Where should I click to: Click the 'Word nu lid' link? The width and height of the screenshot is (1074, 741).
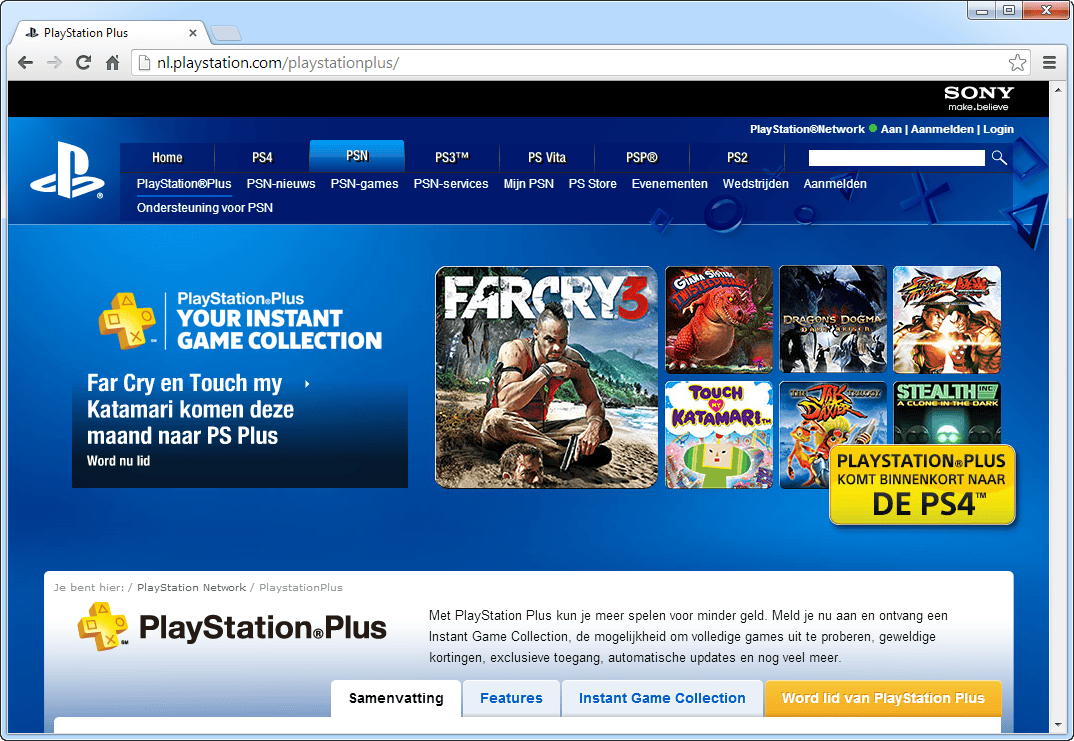click(x=118, y=461)
